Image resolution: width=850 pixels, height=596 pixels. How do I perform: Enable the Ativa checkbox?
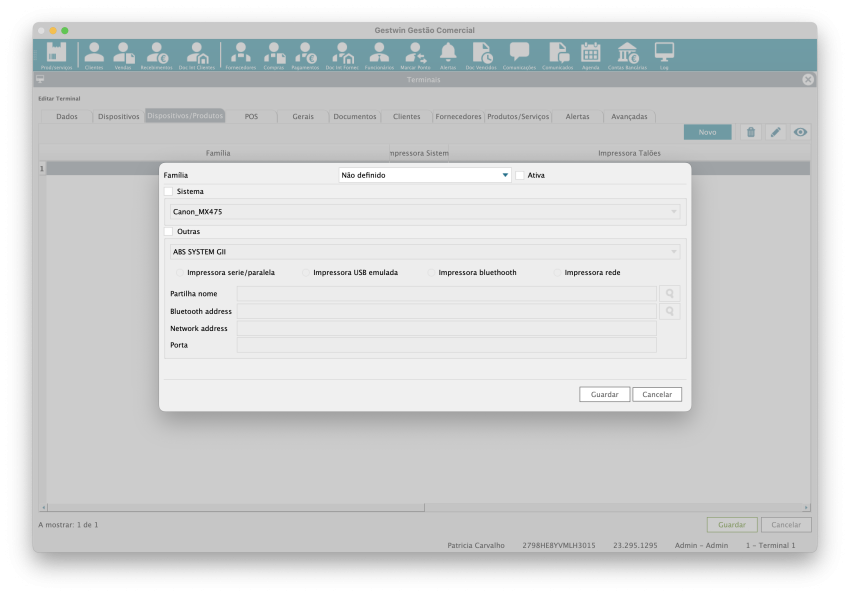[x=520, y=175]
